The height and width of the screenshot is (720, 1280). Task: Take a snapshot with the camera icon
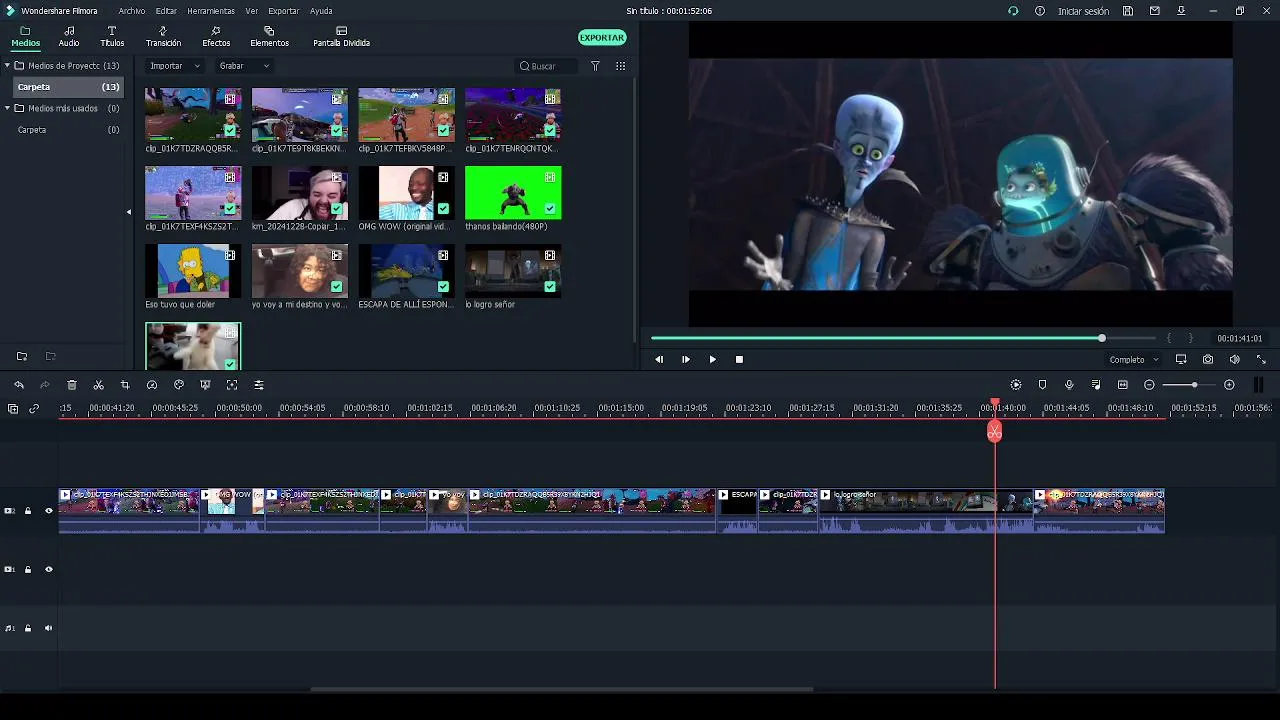pos(1208,359)
